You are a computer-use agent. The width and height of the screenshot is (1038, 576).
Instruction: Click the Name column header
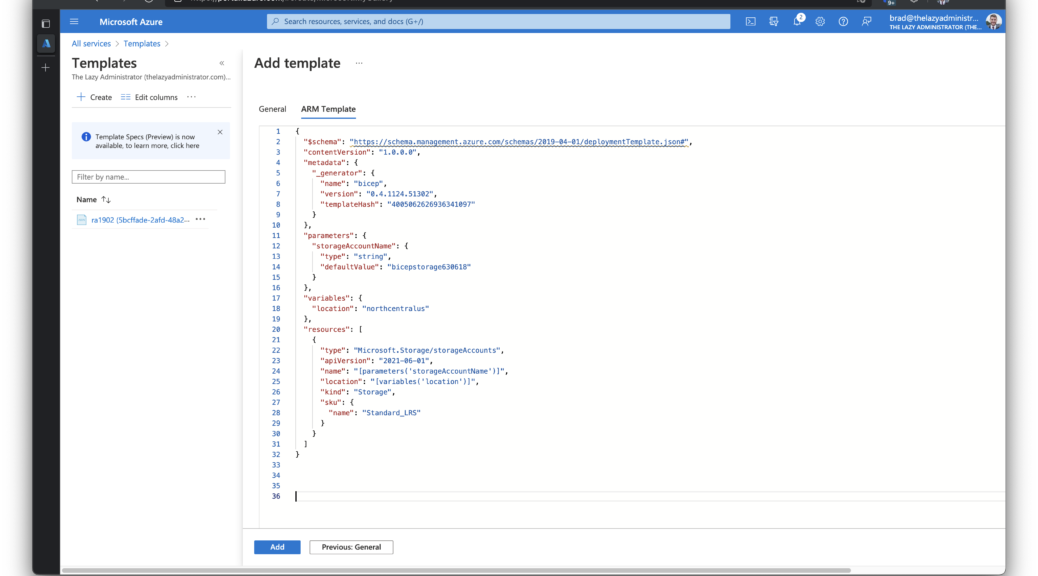pyautogui.click(x=87, y=199)
